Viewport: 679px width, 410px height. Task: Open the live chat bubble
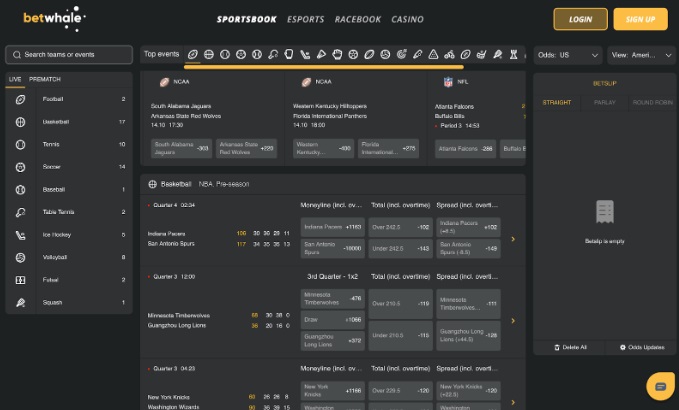659,385
